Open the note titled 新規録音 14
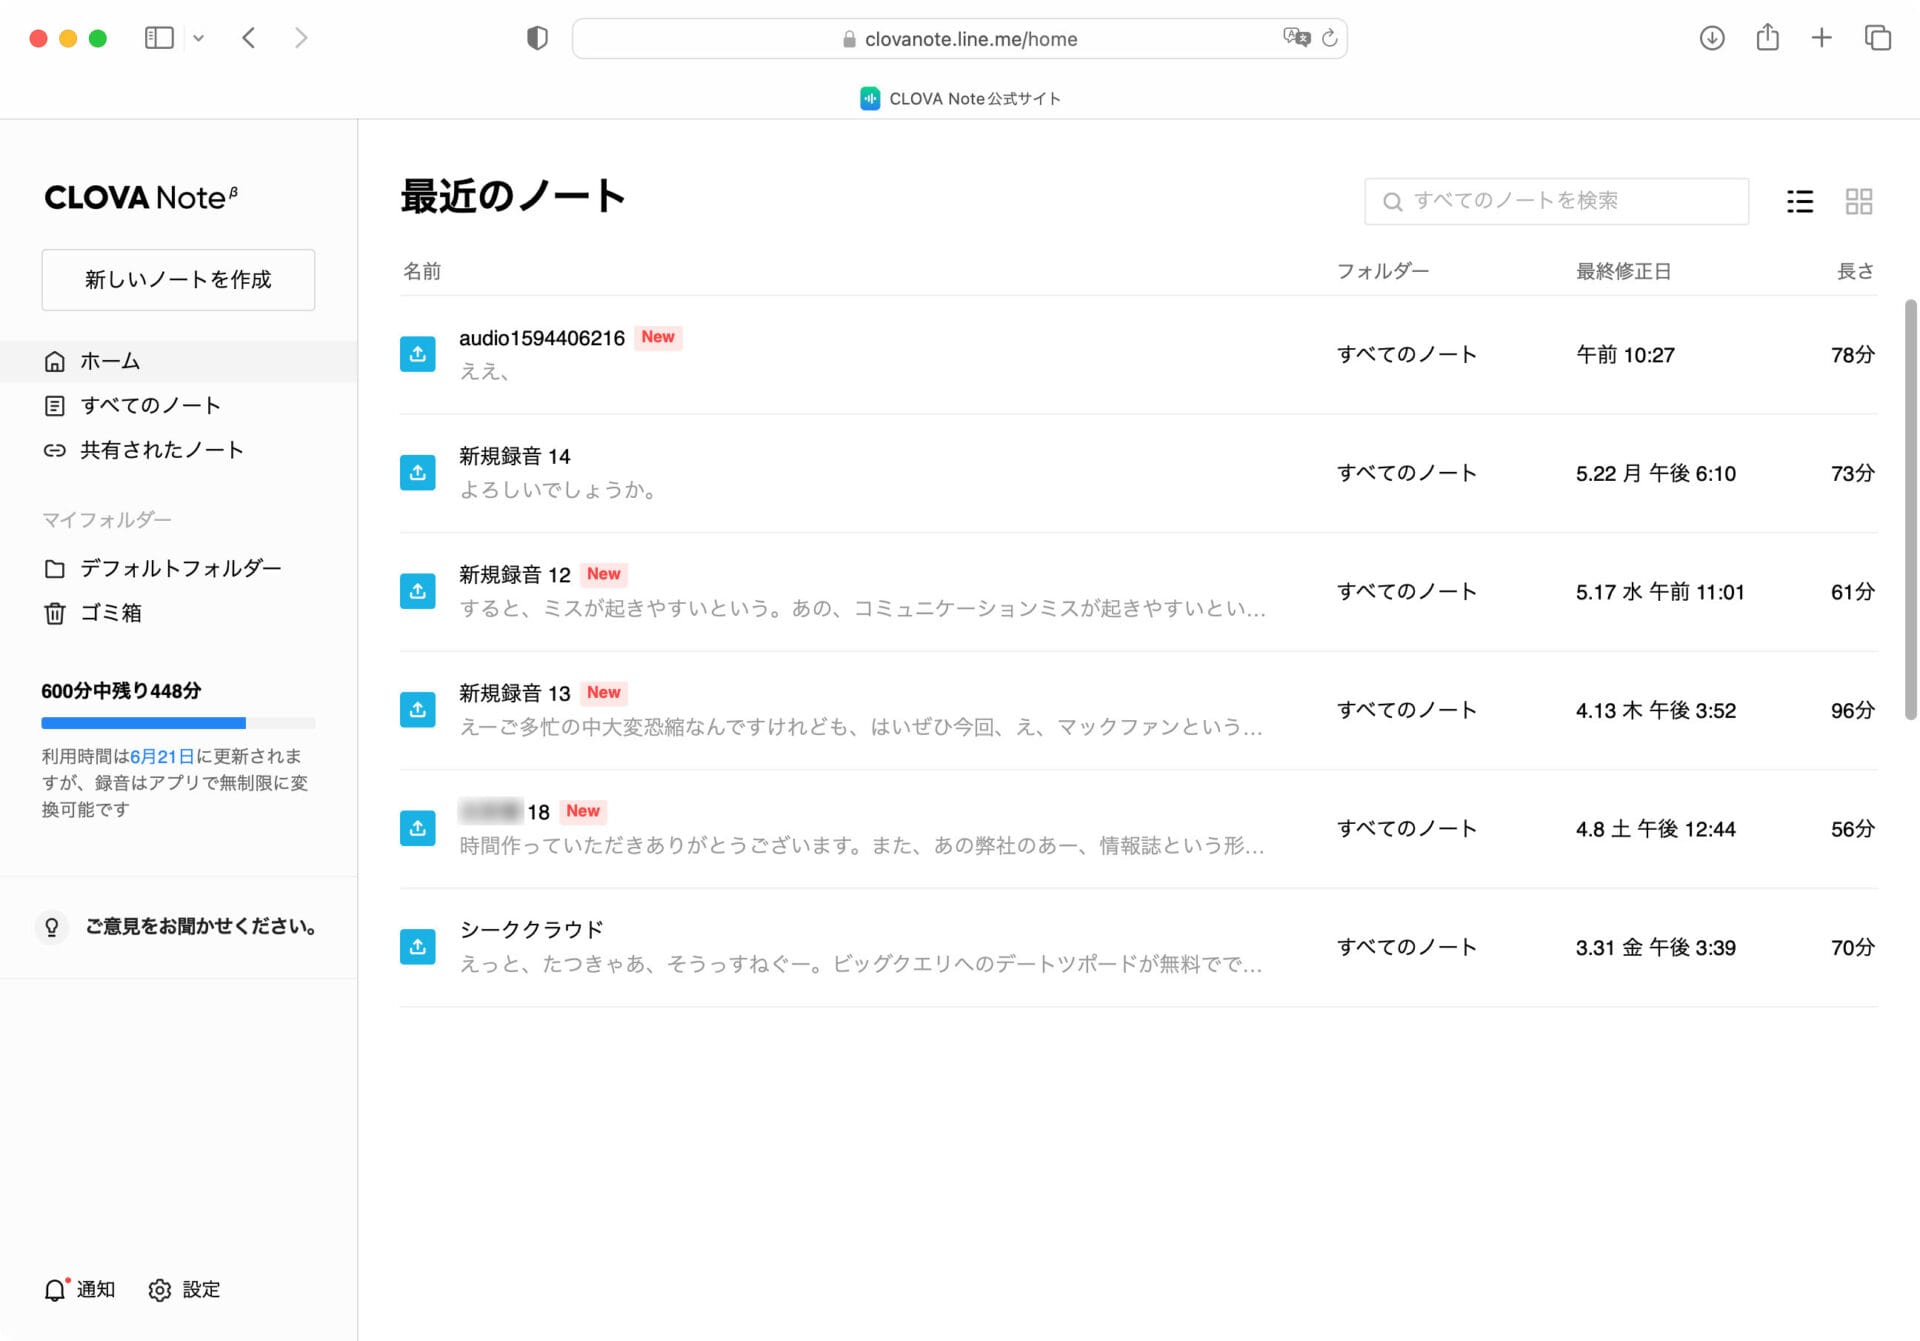1920x1341 pixels. [x=514, y=456]
